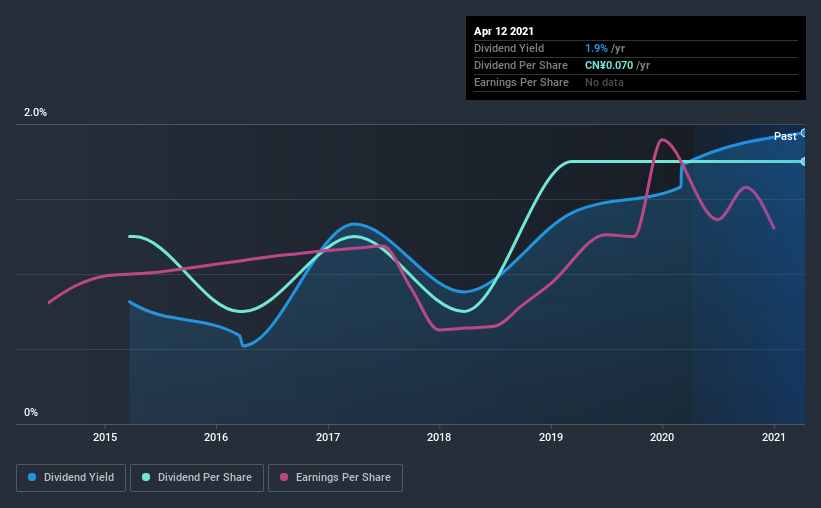This screenshot has height=508, width=821.
Task: Click the Apr 12 2021 tooltip date
Action: coord(504,31)
